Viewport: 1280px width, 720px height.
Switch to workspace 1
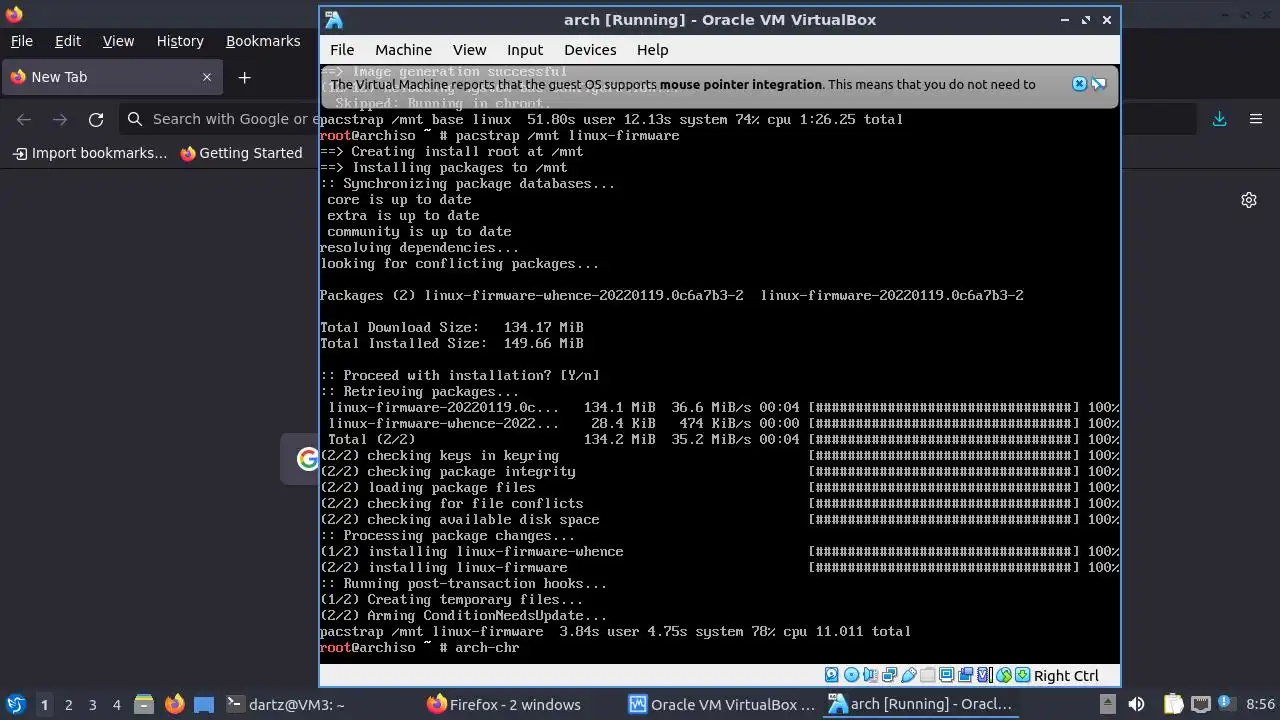tap(44, 704)
